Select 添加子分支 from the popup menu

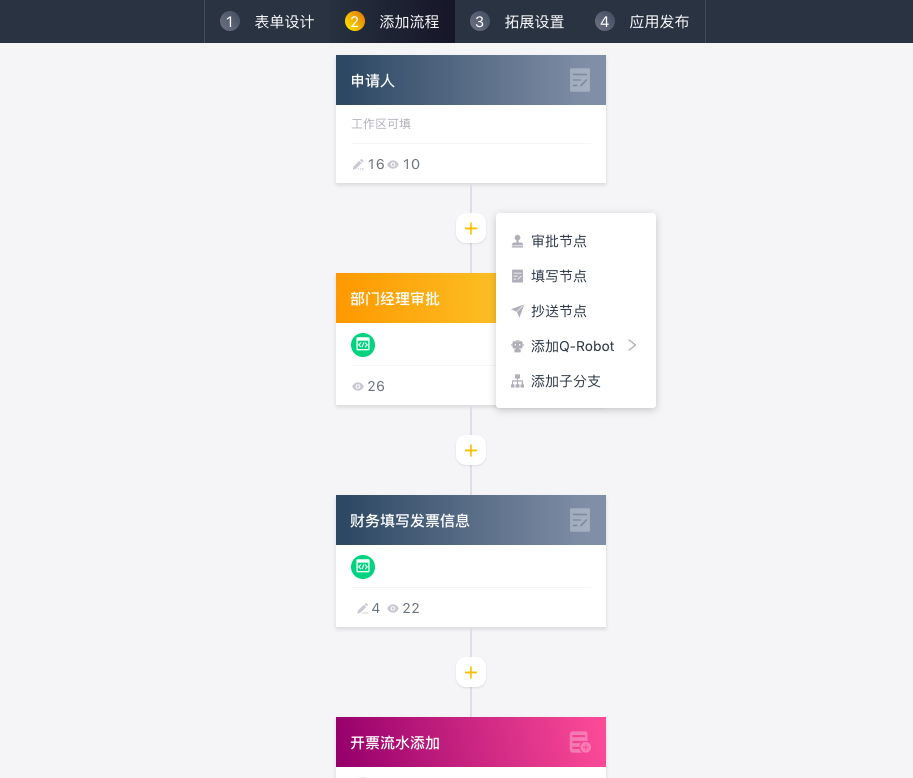tap(576, 381)
